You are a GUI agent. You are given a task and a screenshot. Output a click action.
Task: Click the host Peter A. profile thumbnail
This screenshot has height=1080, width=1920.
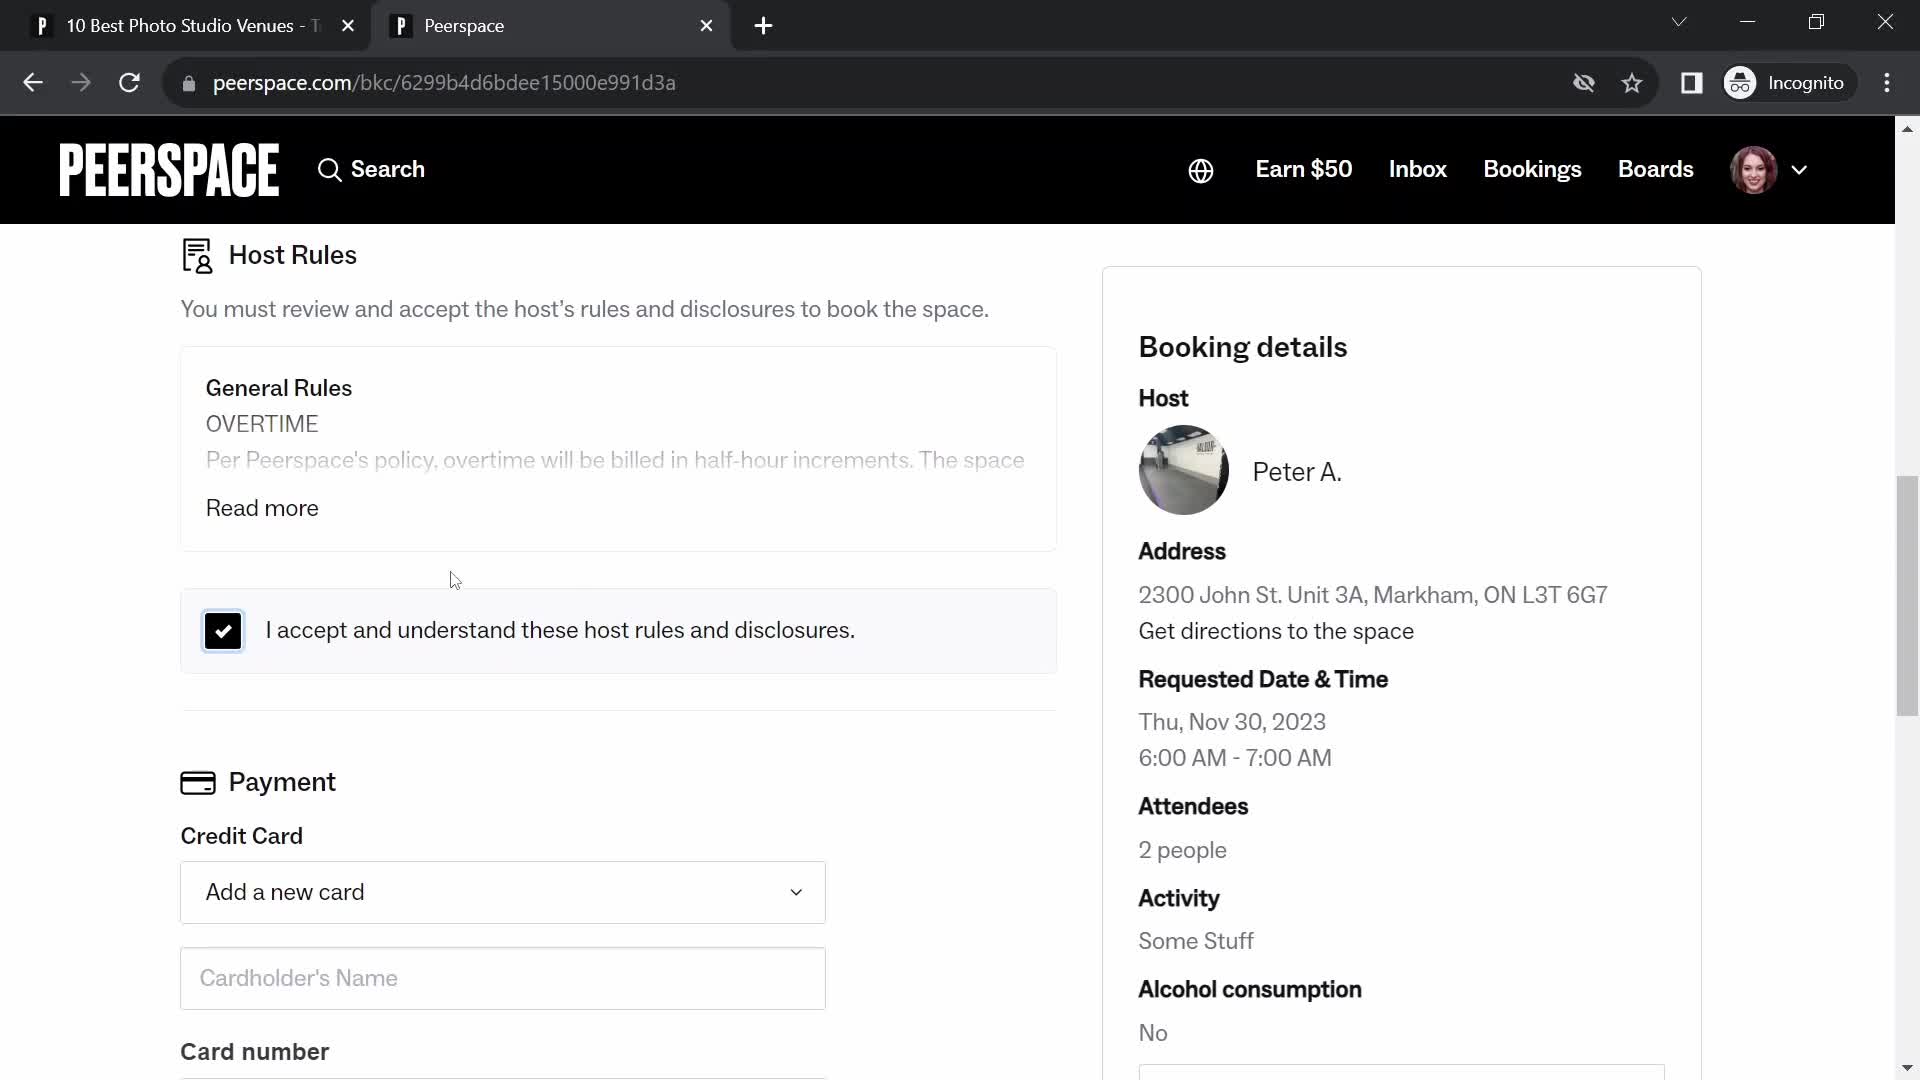pyautogui.click(x=1183, y=471)
